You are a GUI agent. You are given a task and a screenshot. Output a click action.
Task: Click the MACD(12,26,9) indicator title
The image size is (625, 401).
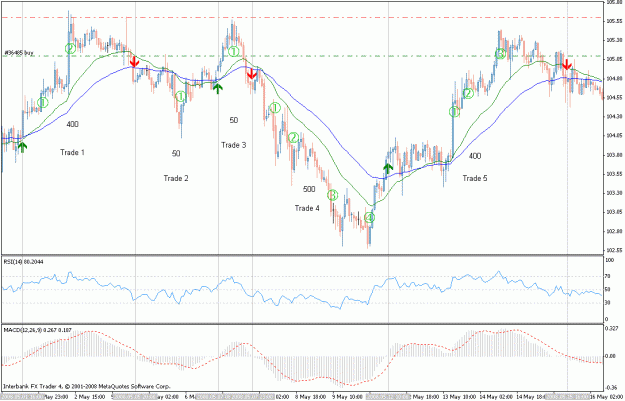[37, 330]
